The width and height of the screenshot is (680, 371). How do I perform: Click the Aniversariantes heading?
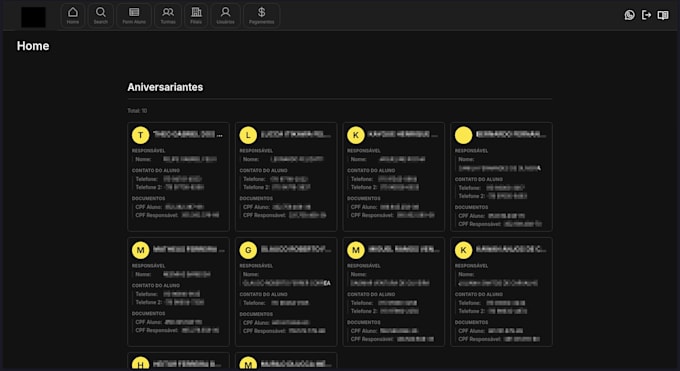(x=165, y=87)
